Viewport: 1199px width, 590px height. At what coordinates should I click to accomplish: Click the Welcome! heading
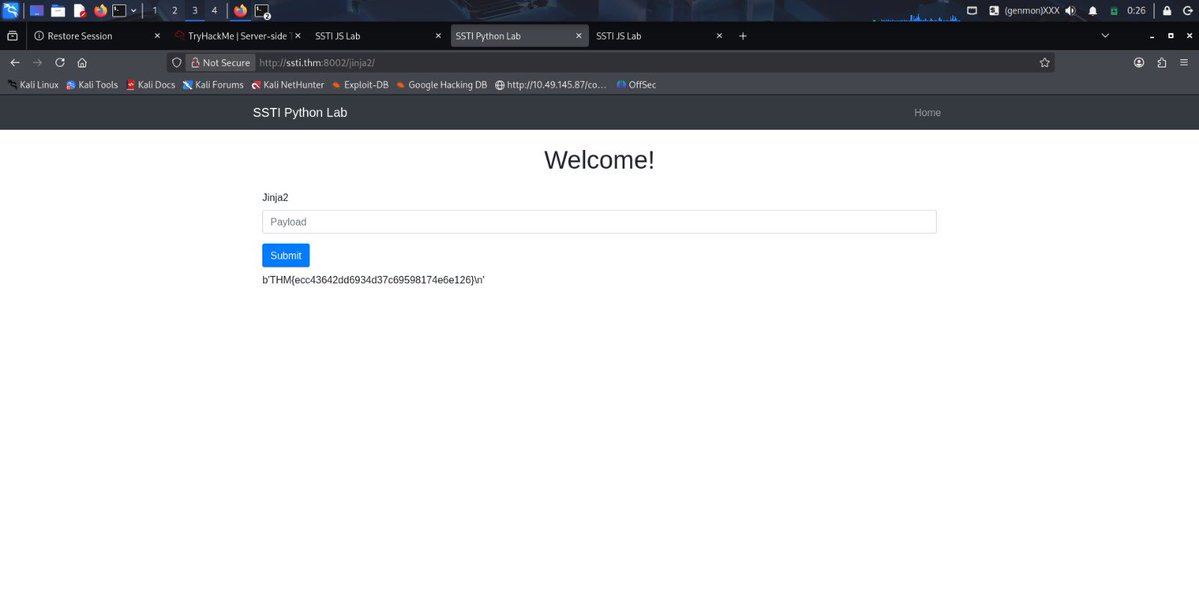point(599,160)
